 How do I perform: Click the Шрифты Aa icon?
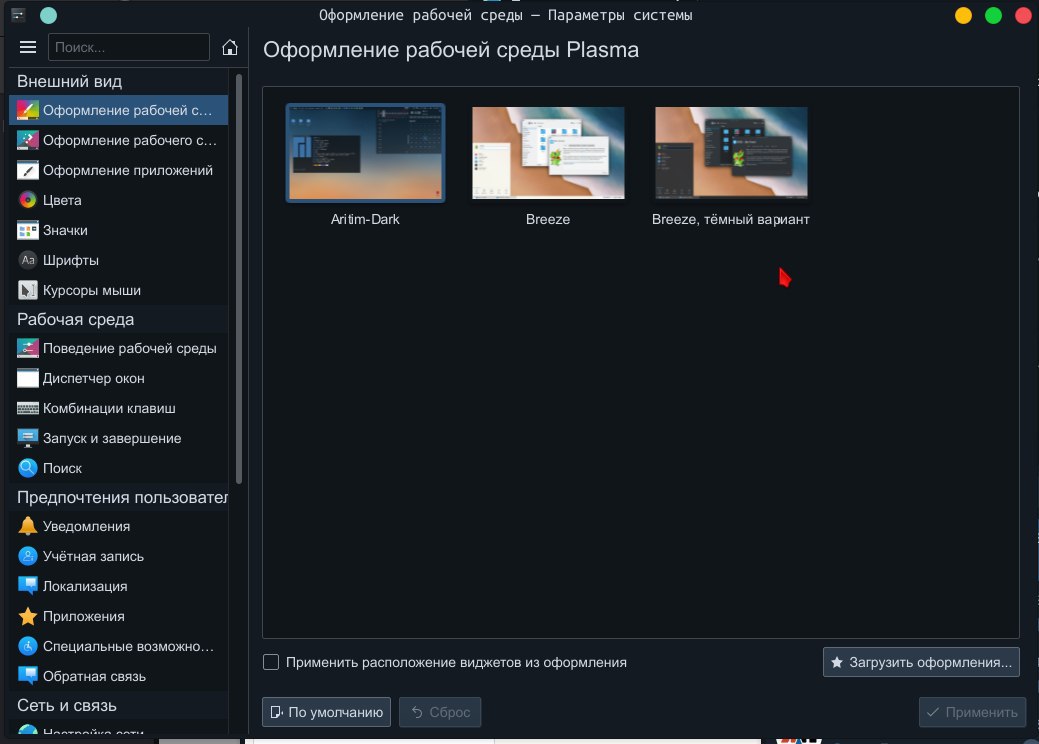[x=28, y=260]
